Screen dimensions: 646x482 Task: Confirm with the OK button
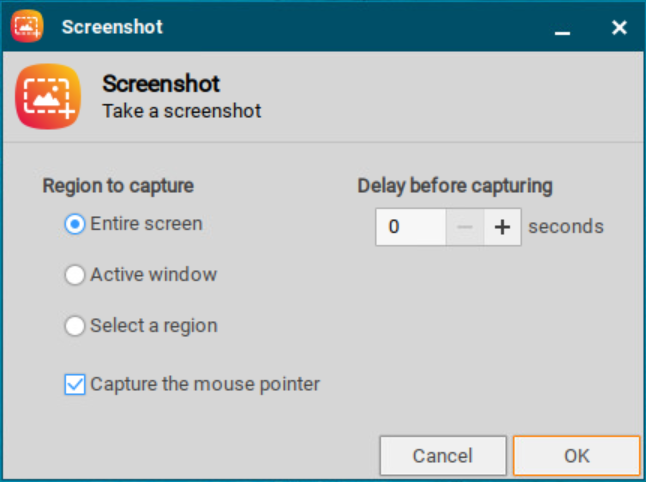[576, 456]
